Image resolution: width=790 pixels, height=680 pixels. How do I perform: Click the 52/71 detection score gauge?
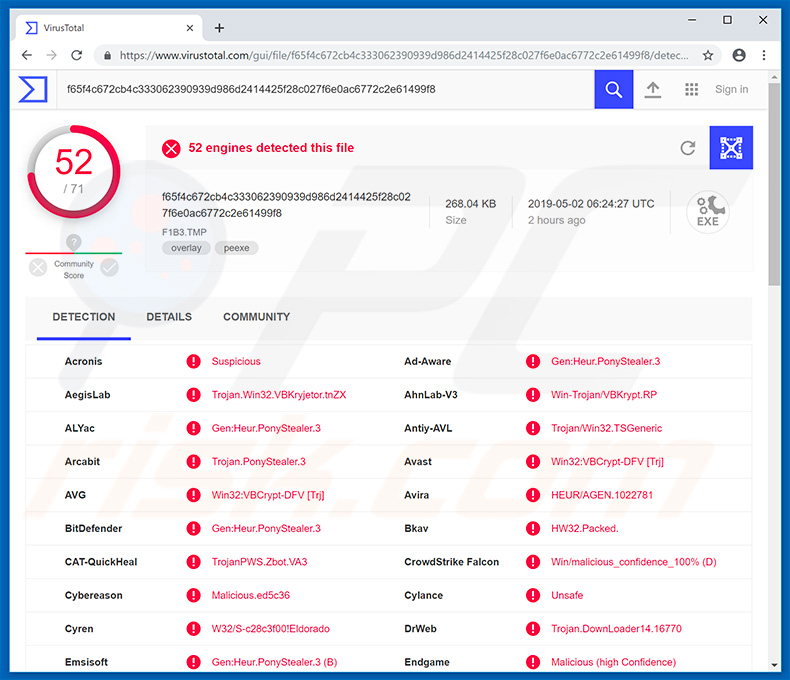click(x=74, y=171)
